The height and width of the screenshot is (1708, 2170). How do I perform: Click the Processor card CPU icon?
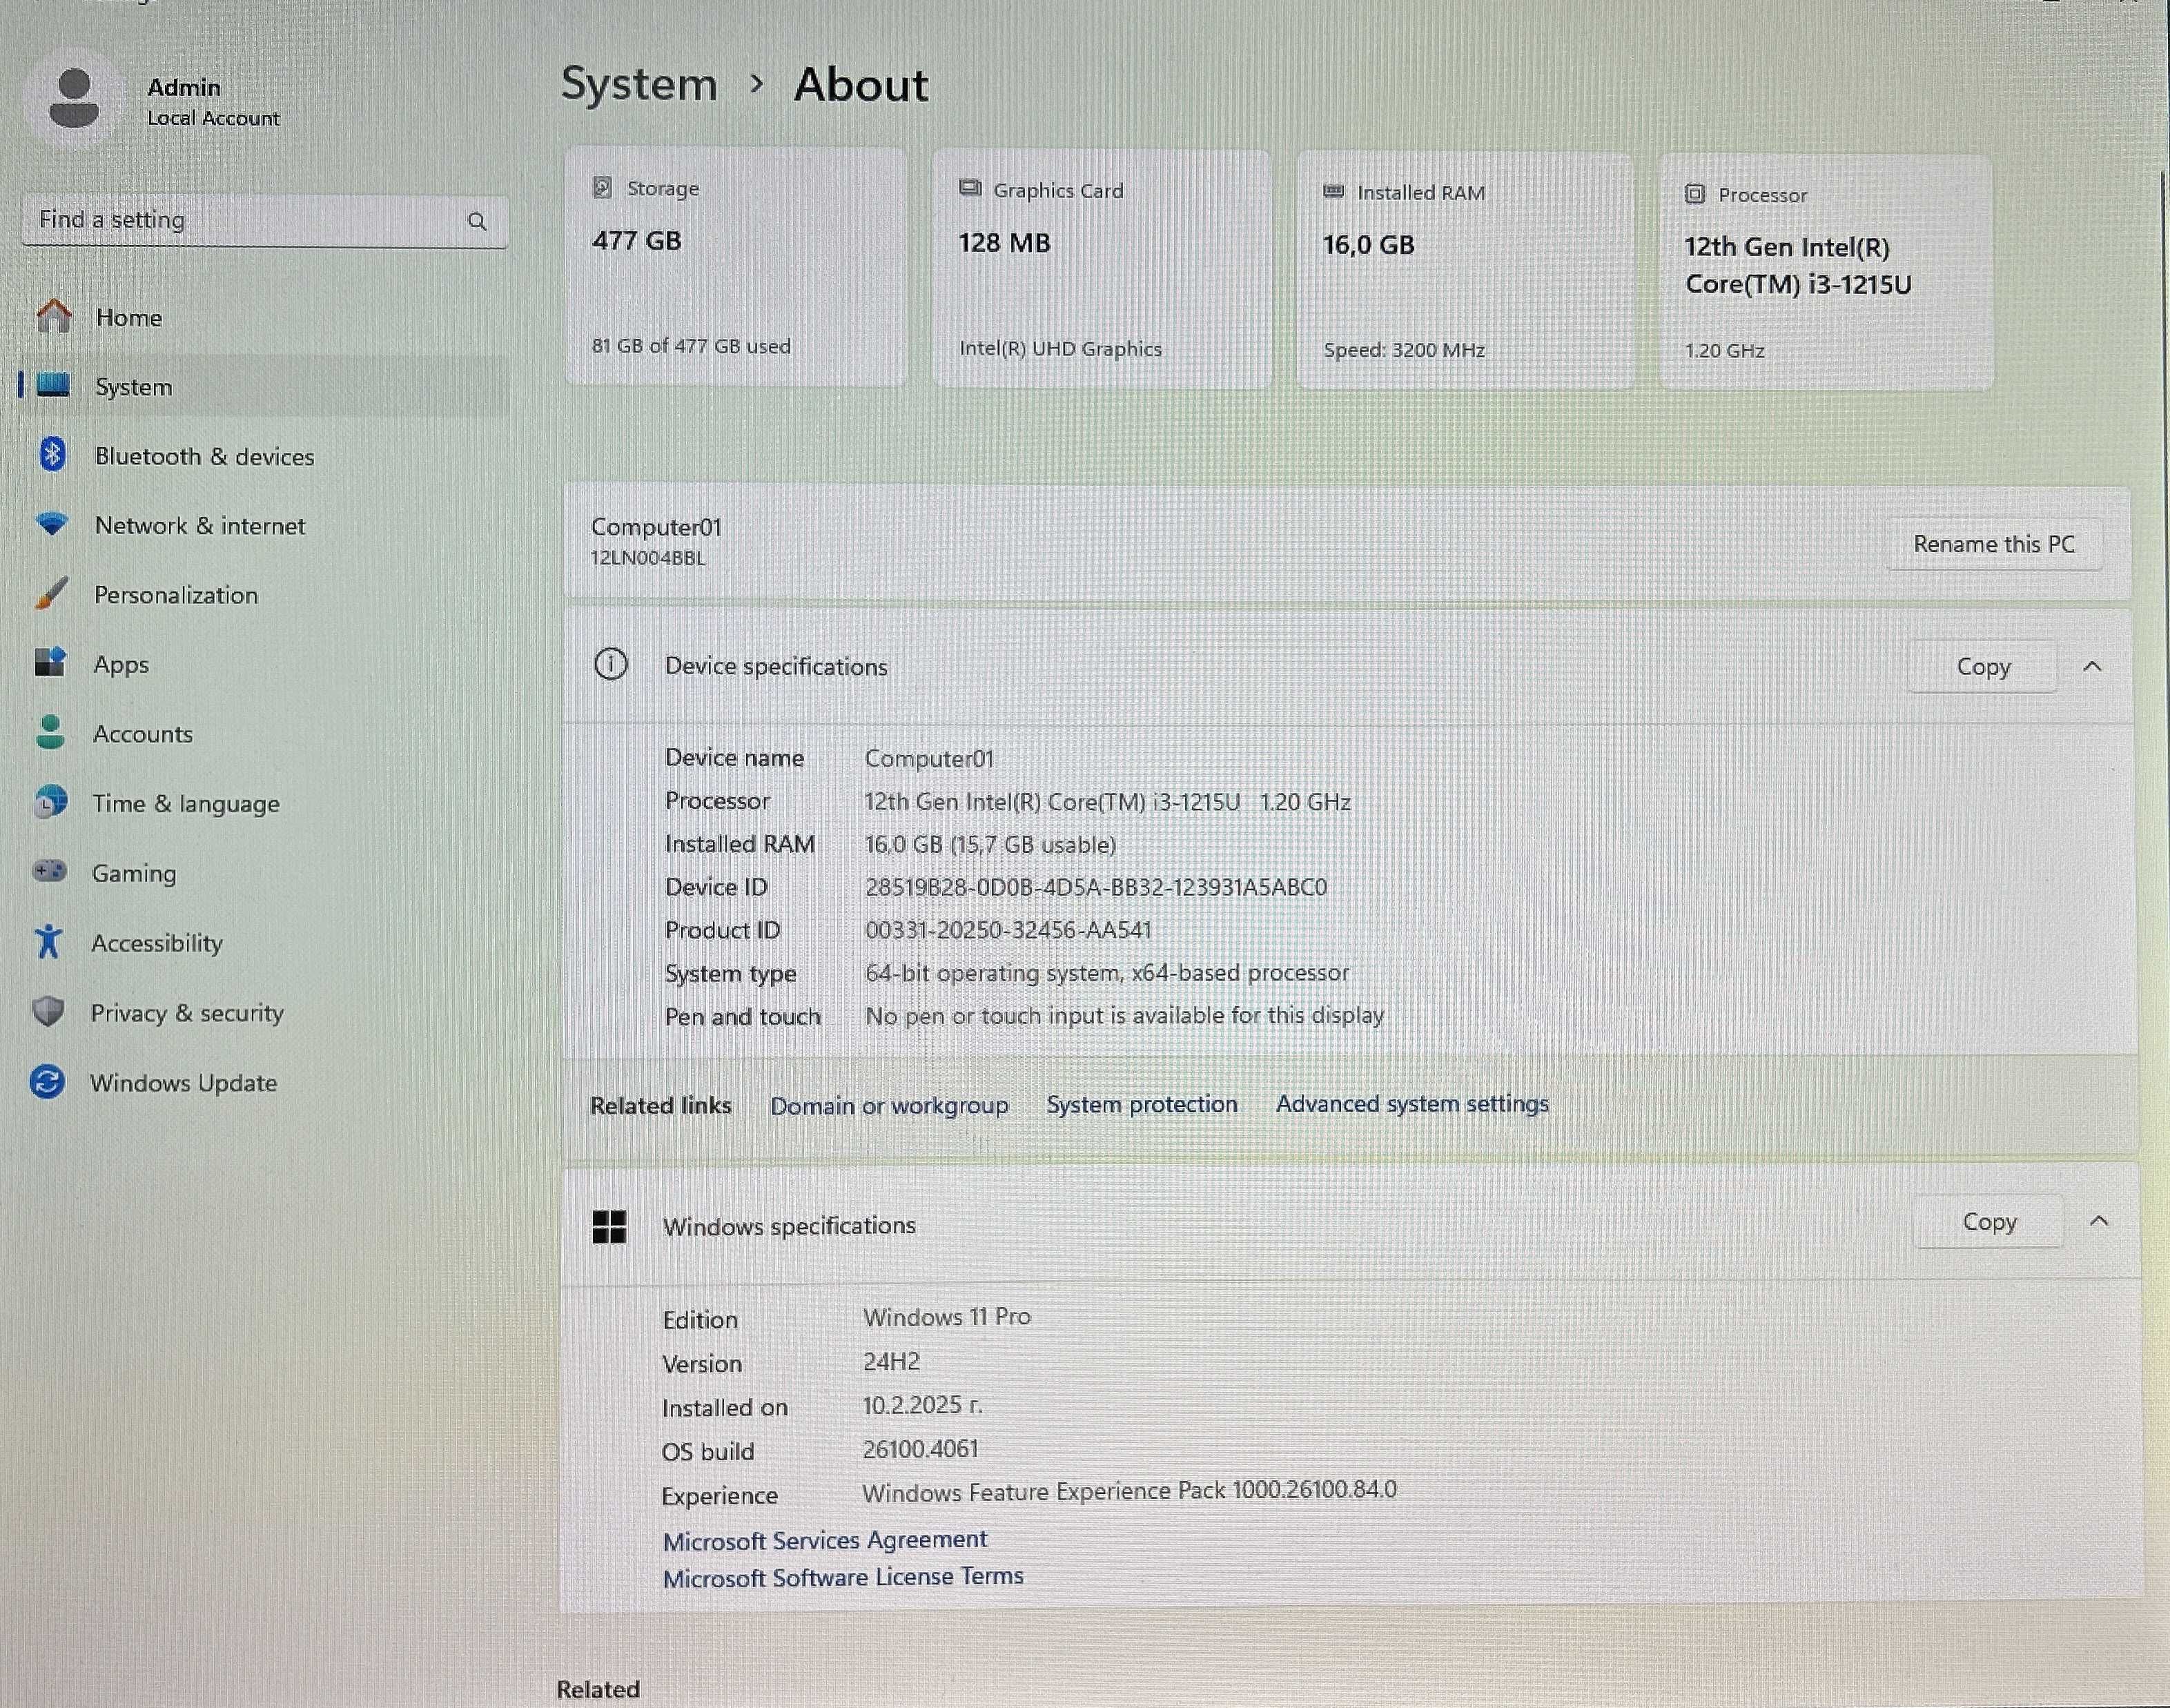pos(1695,194)
